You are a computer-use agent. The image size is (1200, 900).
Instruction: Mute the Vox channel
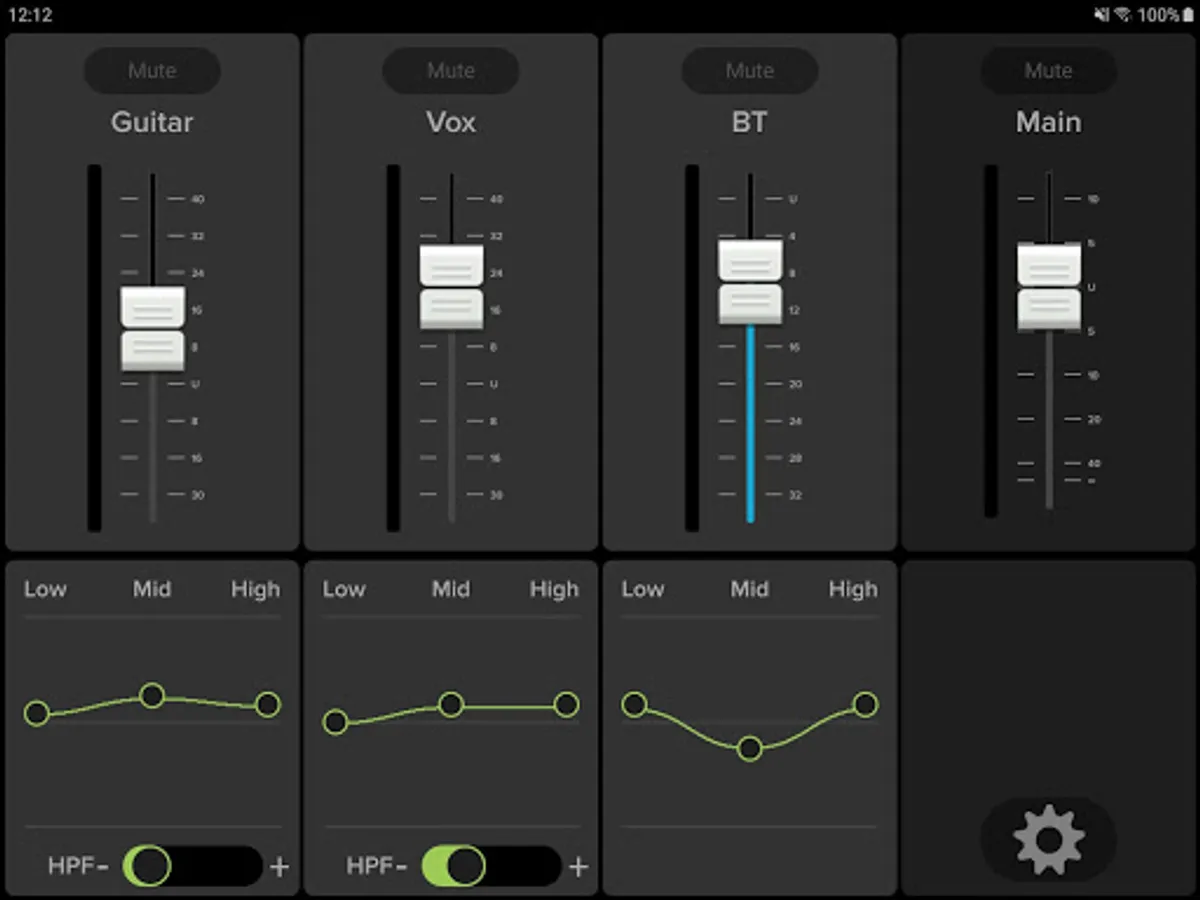451,71
